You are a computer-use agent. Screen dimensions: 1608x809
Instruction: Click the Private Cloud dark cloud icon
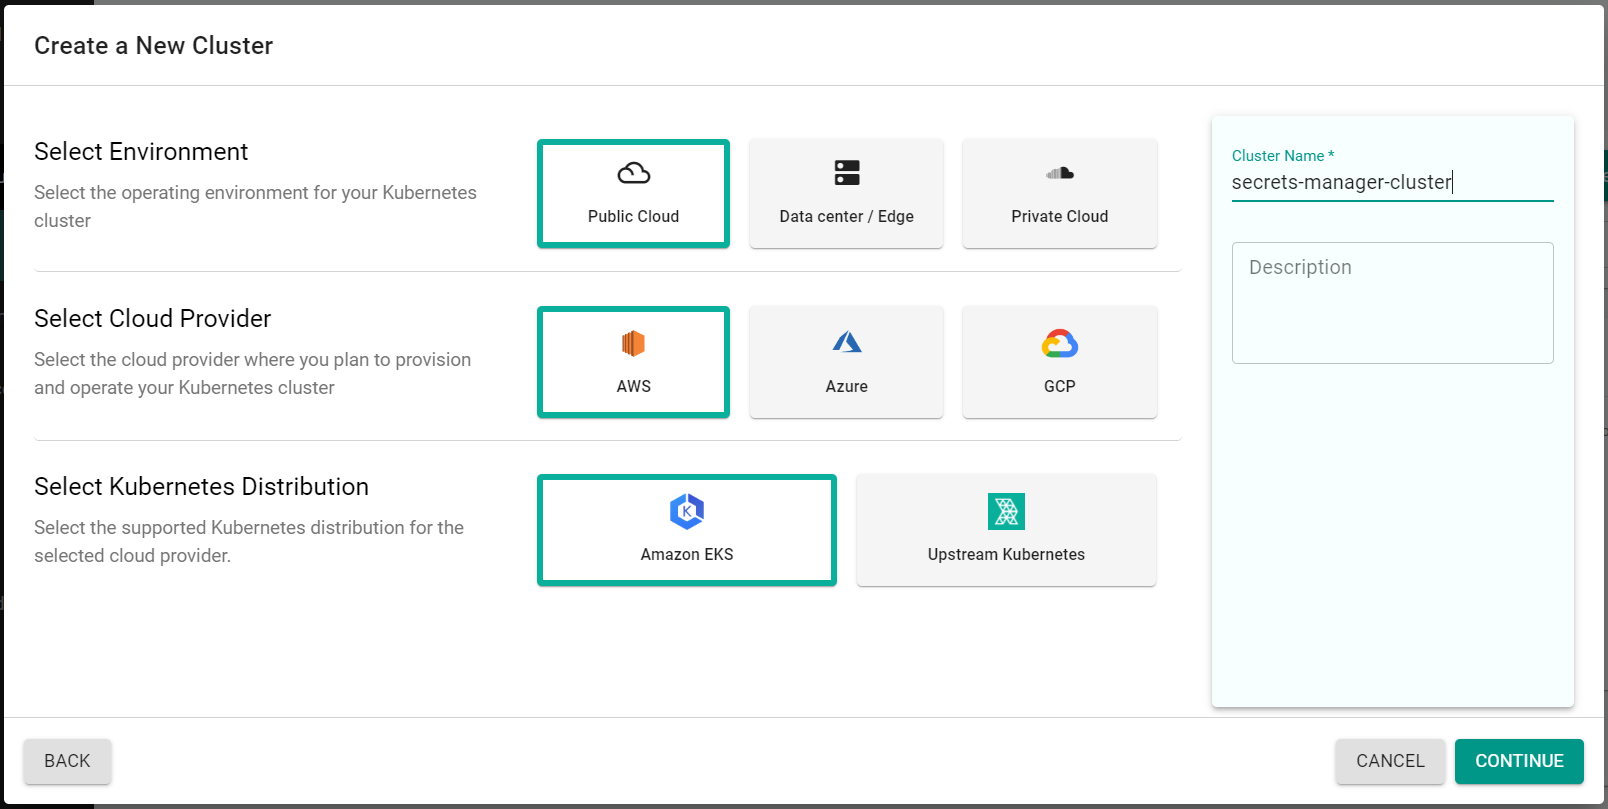tap(1060, 173)
